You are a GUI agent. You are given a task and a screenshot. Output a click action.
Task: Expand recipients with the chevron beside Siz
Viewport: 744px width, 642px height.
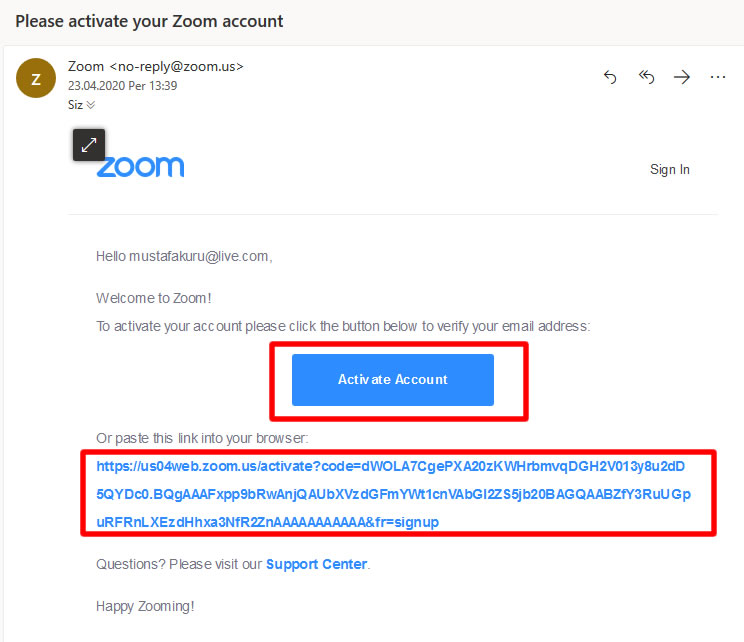tap(91, 105)
